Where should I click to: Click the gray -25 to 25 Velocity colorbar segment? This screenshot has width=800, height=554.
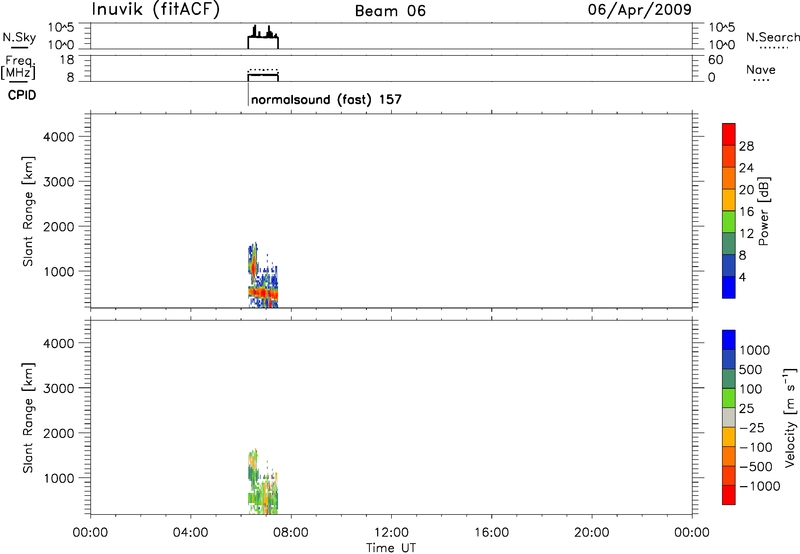tap(729, 418)
